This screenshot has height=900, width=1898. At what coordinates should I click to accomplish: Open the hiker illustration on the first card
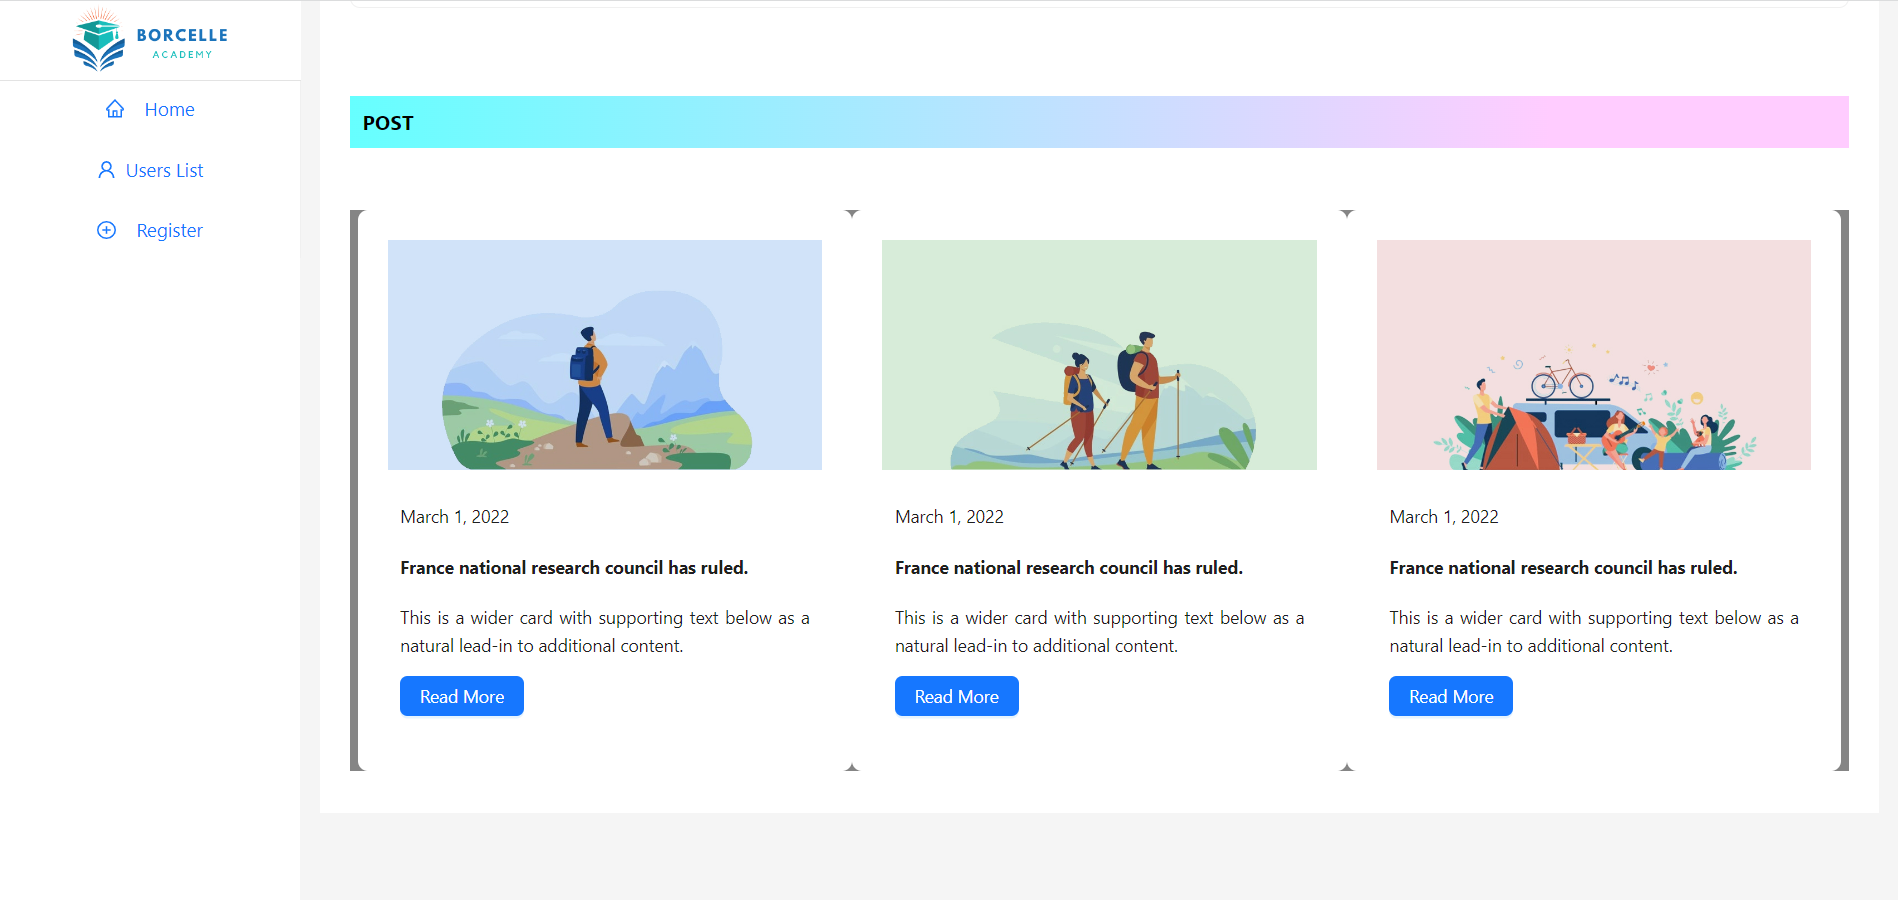click(604, 355)
